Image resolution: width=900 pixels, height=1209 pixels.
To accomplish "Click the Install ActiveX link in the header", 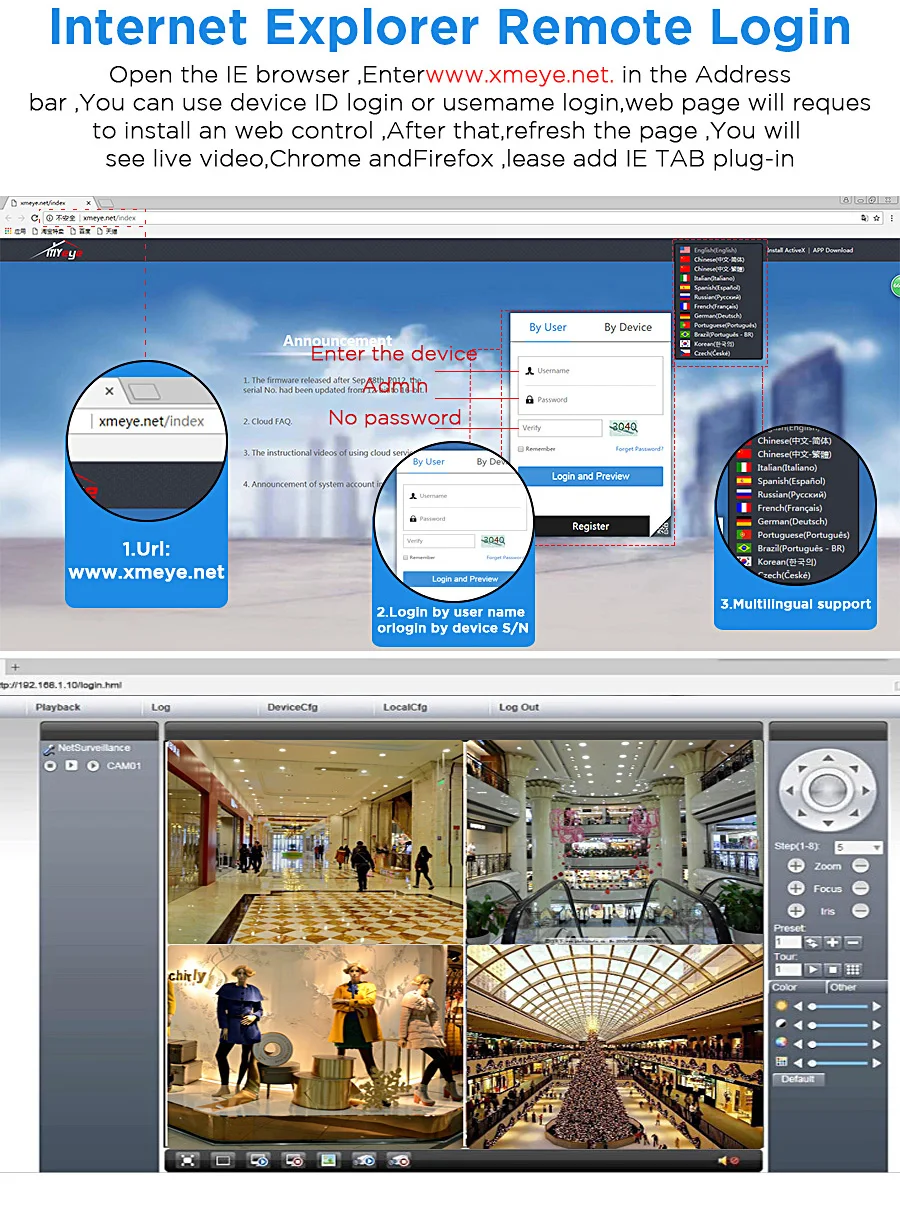I will (784, 250).
